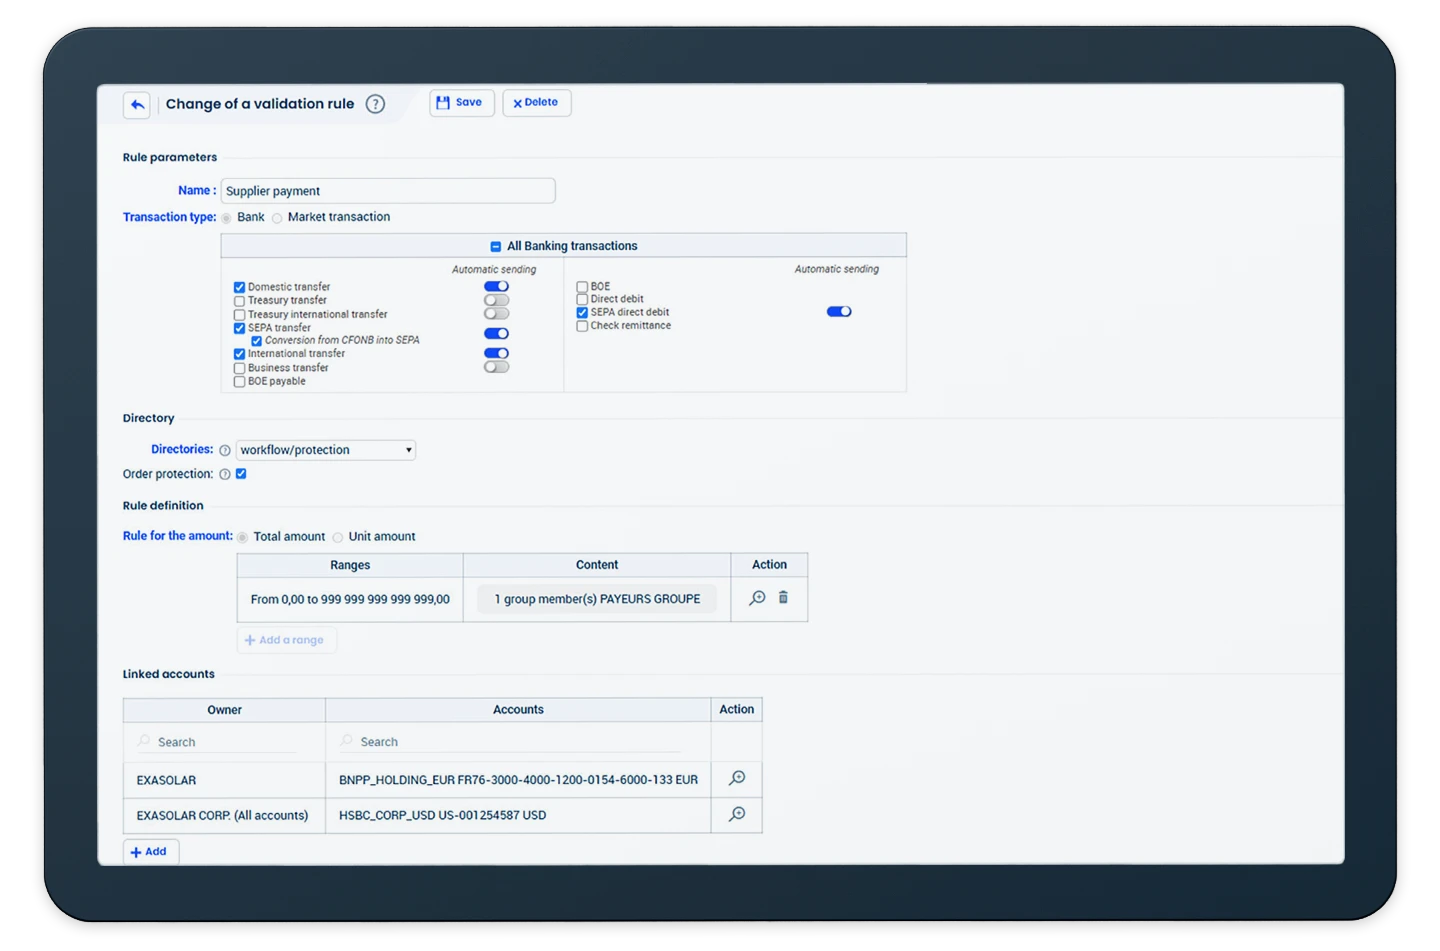Select the Market transaction radio button

click(277, 218)
